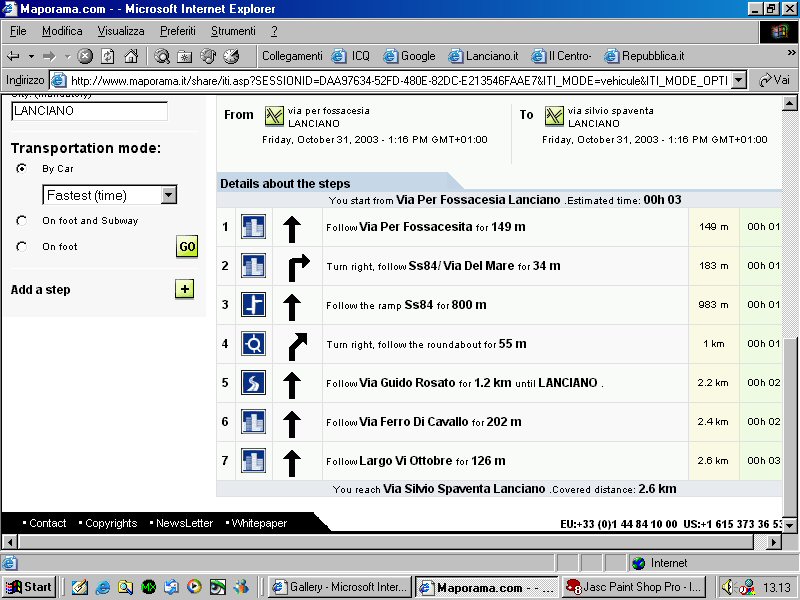The height and width of the screenshot is (600, 800).
Task: Open the Search toolbar icon
Action: (x=162, y=56)
